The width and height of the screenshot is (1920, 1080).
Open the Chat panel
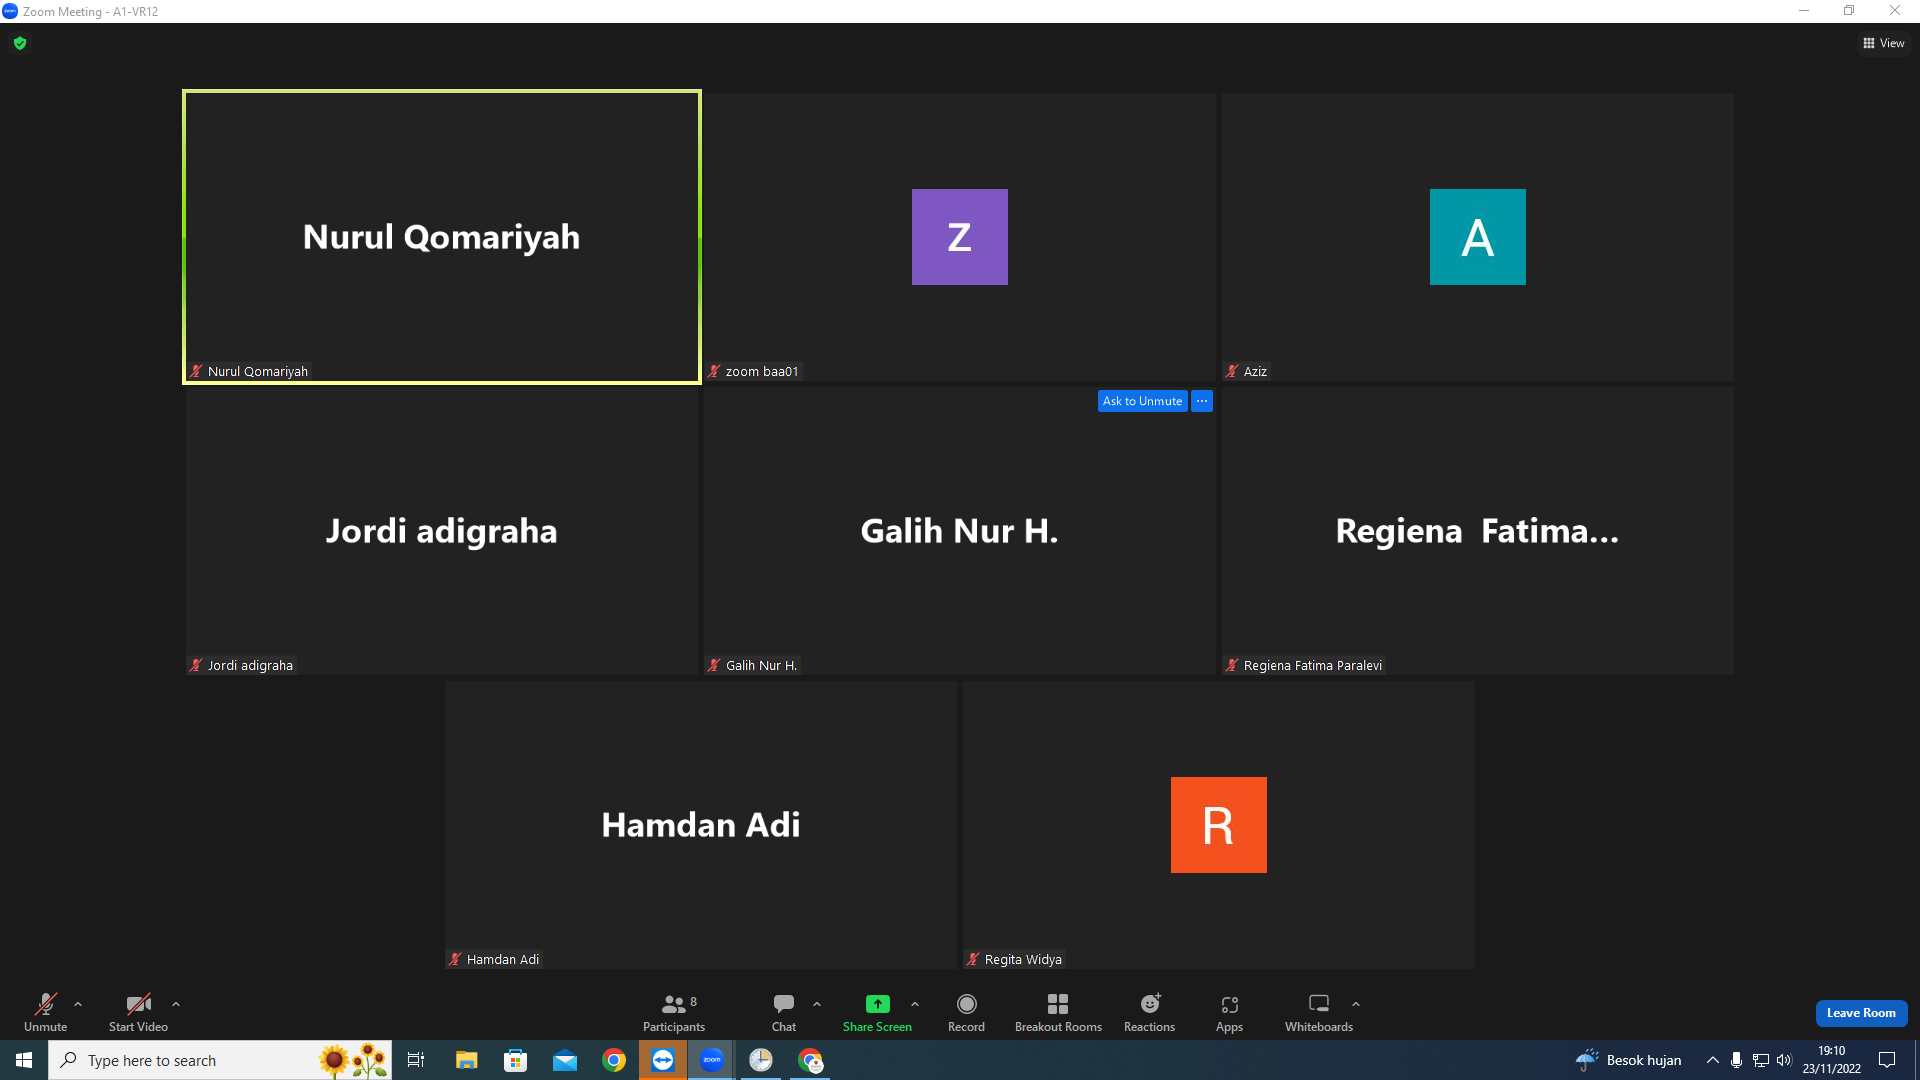[x=784, y=1012]
